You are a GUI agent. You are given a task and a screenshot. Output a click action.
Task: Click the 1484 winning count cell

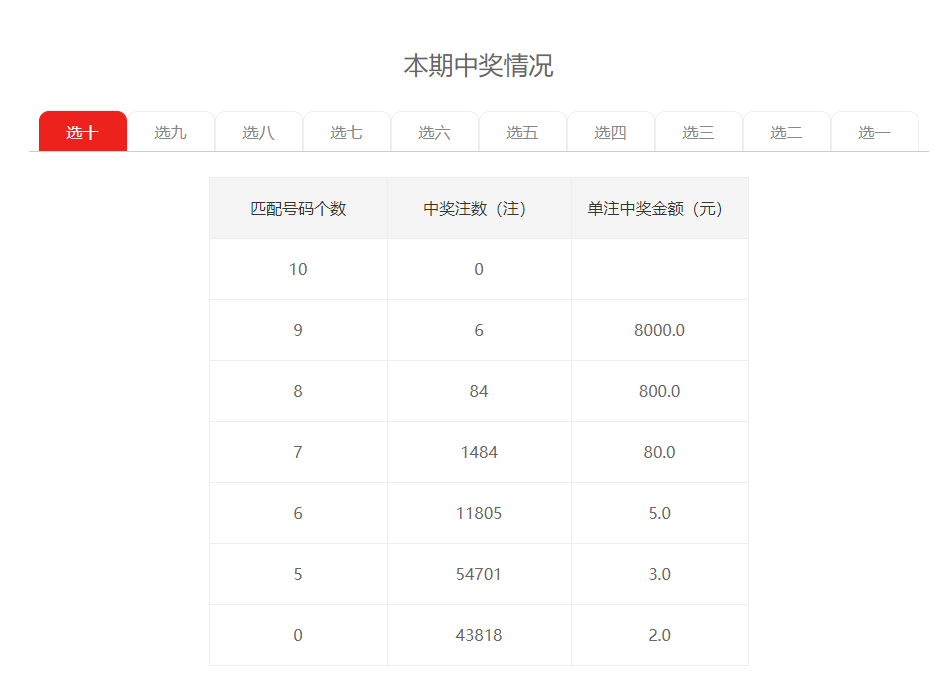479,452
